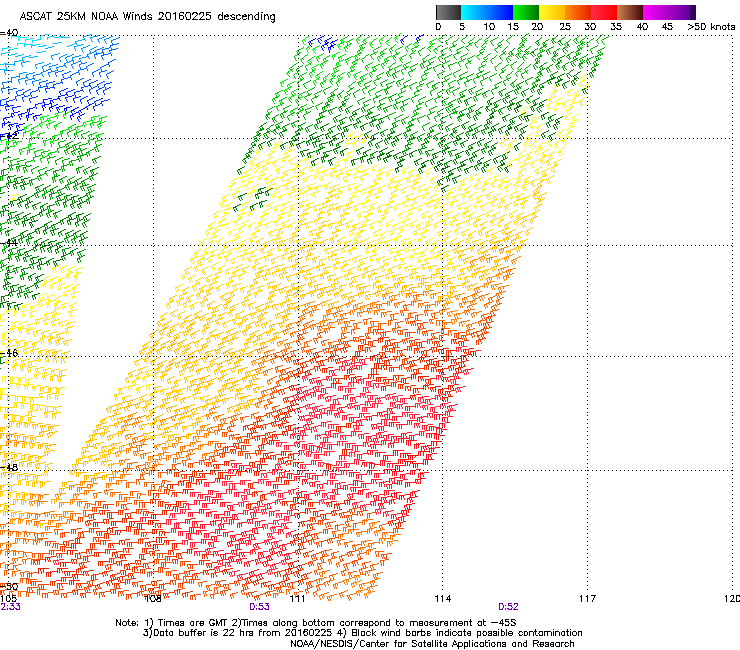This screenshot has height=650, width=740.
Task: Click the cyan 5-10 knots legend swatch
Action: tap(474, 12)
